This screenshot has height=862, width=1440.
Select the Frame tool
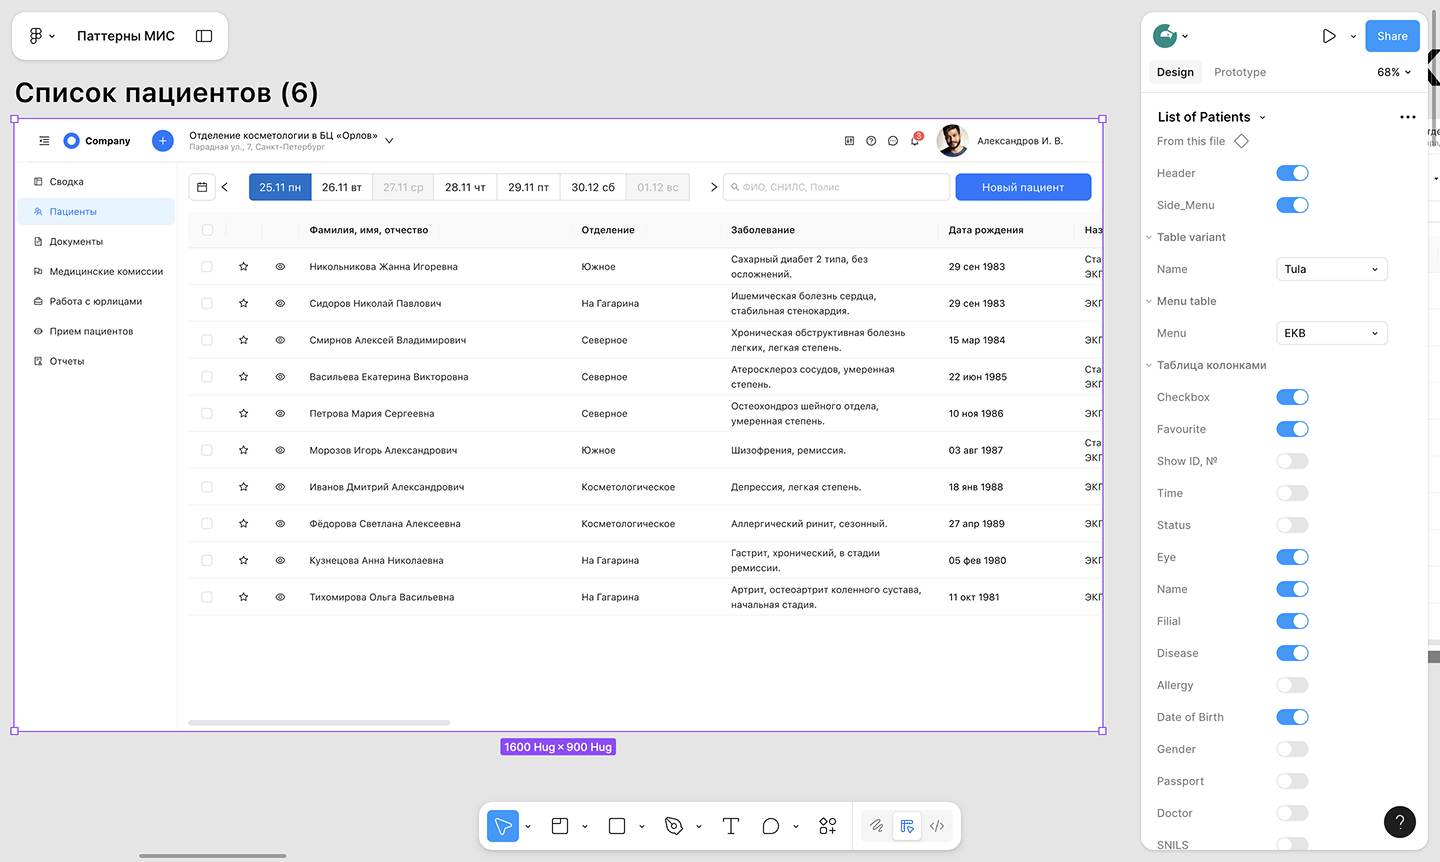pyautogui.click(x=560, y=826)
